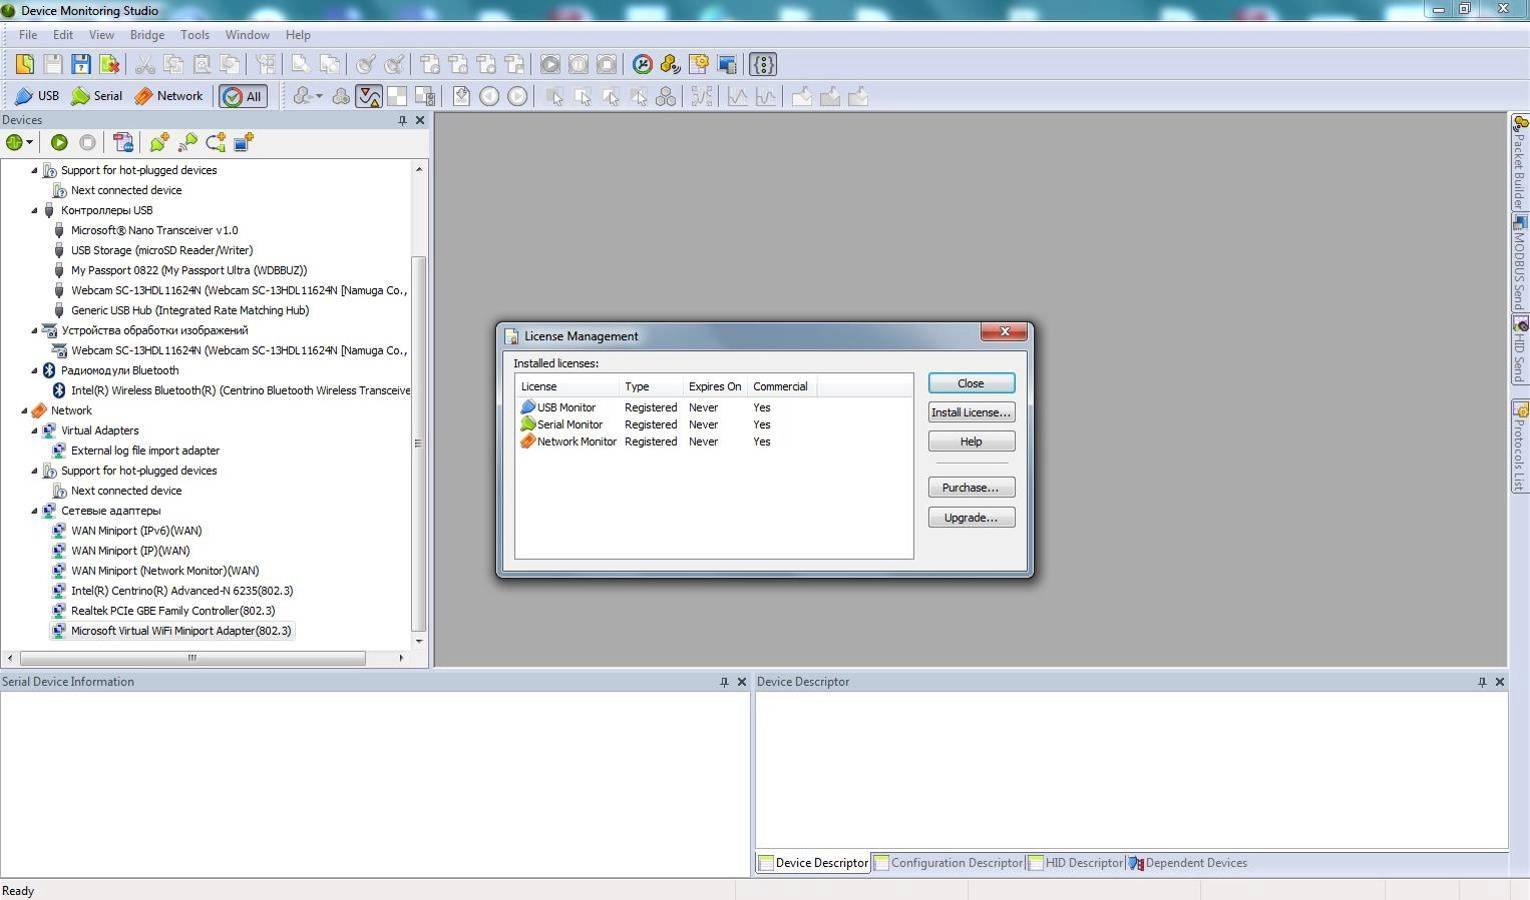1530x900 pixels.
Task: Click the colorful circular gauge toolbar icon
Action: [642, 64]
